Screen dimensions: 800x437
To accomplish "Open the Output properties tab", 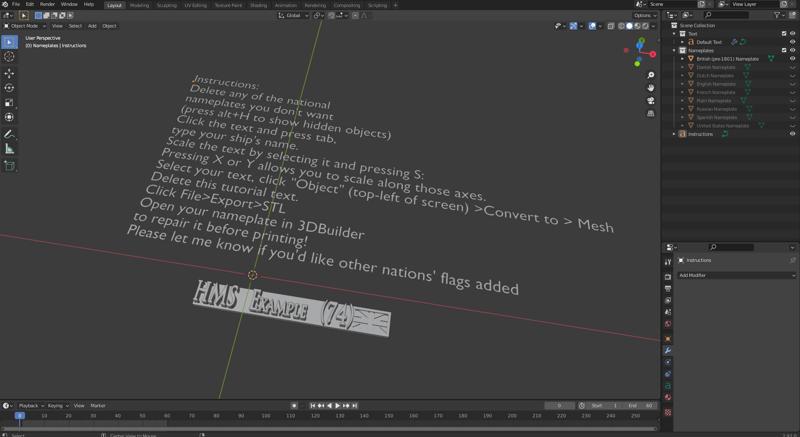I will tap(668, 289).
